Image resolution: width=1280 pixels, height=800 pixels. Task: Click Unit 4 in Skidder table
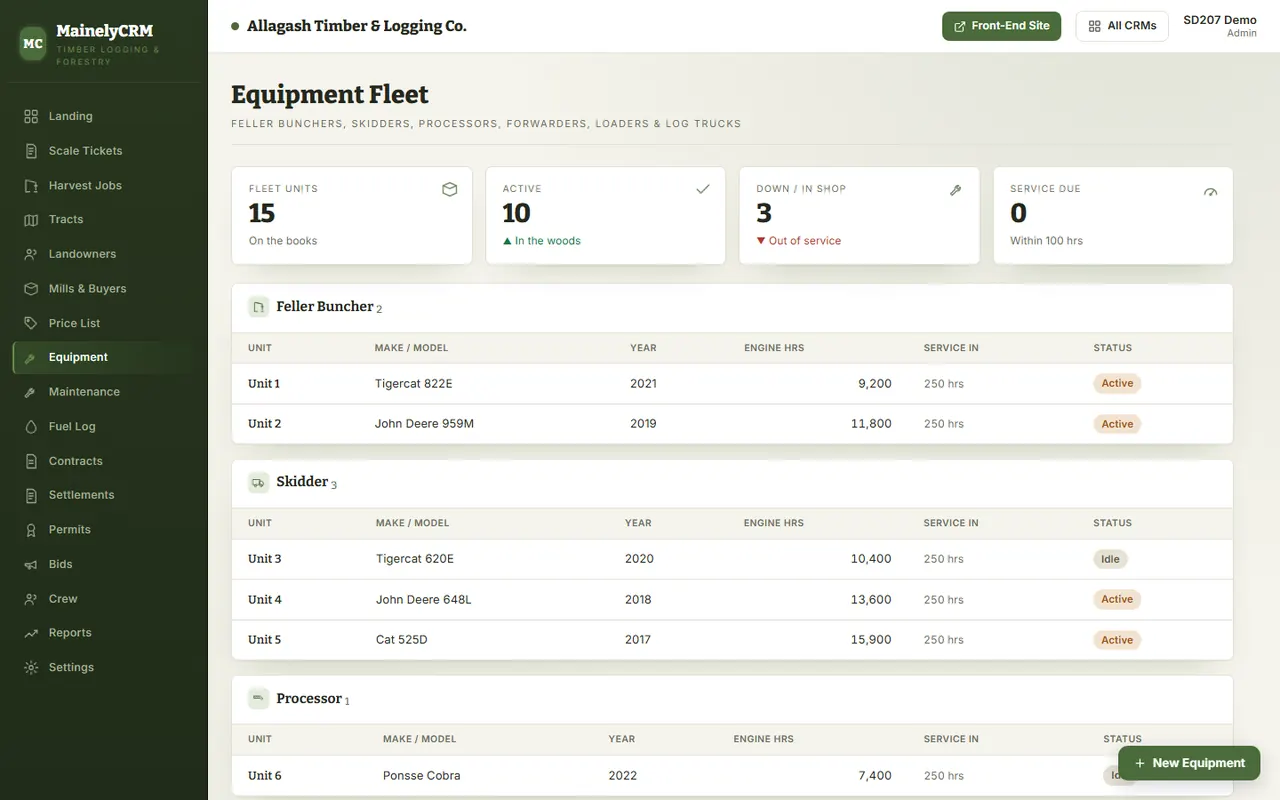265,600
